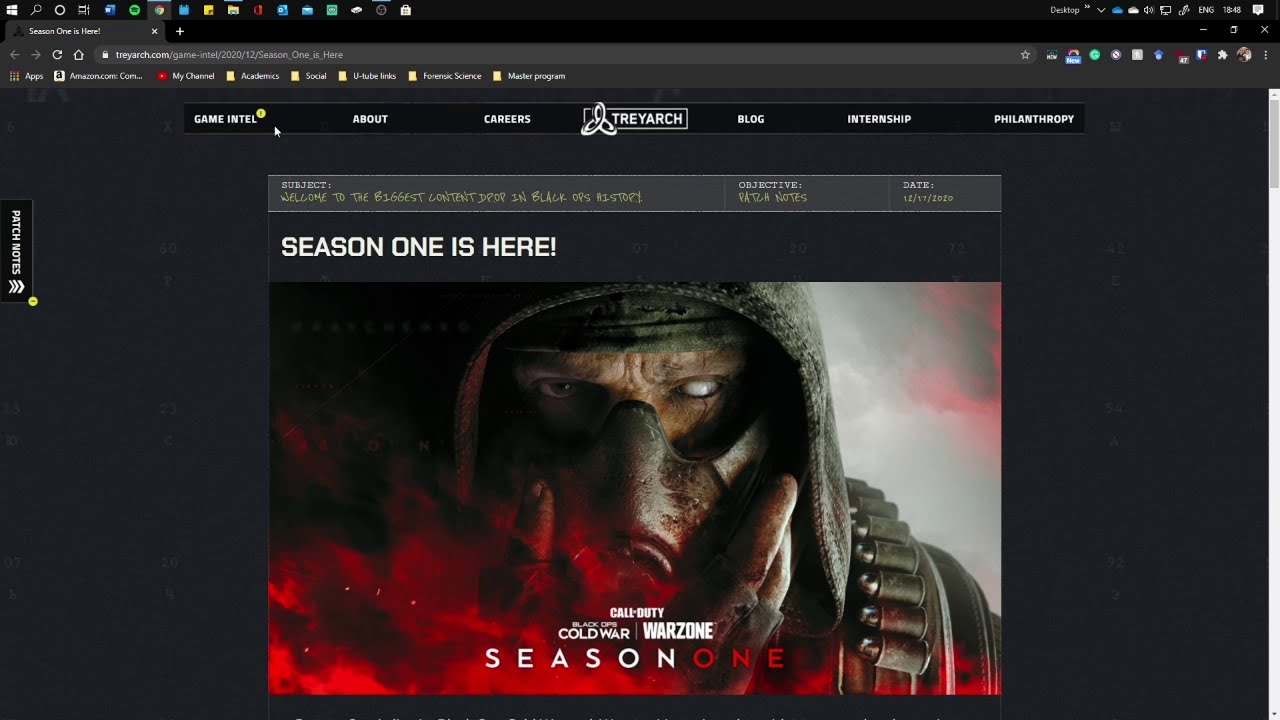Viewport: 1280px width, 720px height.
Task: Open the Amazon.com bookmark
Action: tap(99, 76)
